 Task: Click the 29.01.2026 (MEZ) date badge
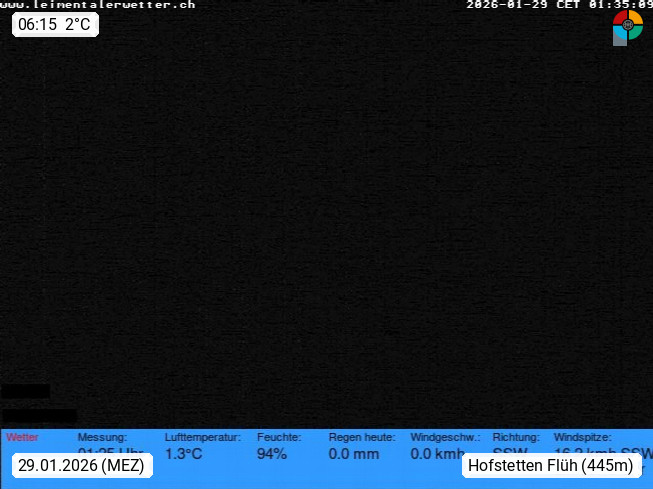pos(82,465)
